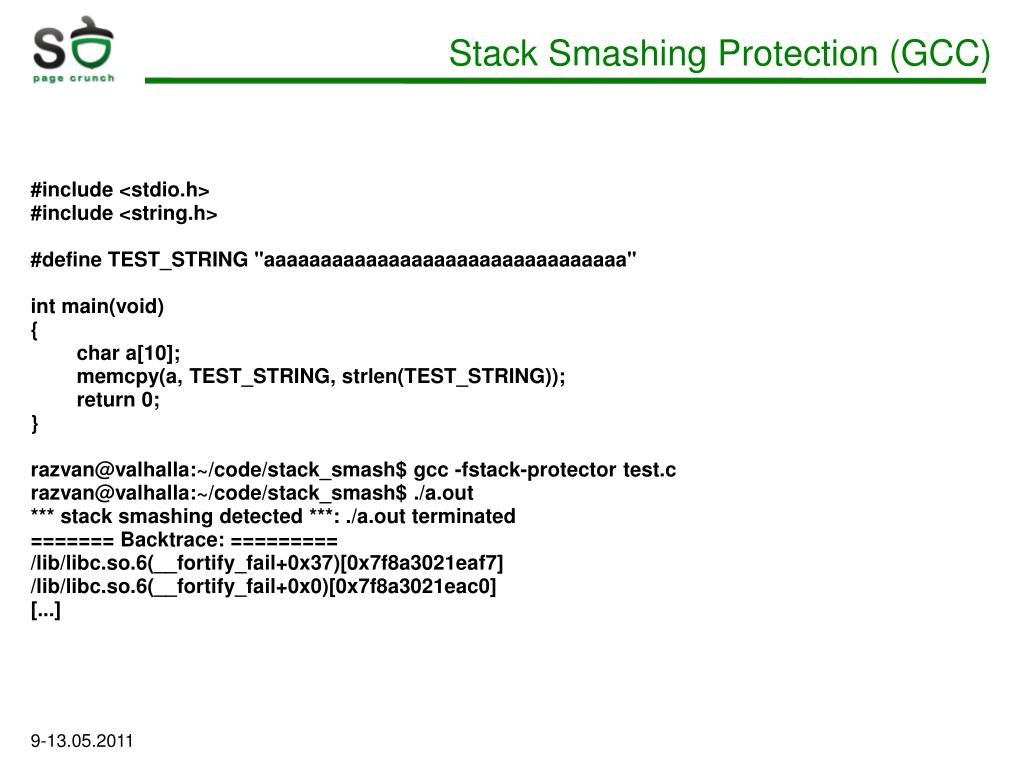This screenshot has height=767, width=1023.
Task: Click the #include <stdio.h> line
Action: [x=120, y=190]
